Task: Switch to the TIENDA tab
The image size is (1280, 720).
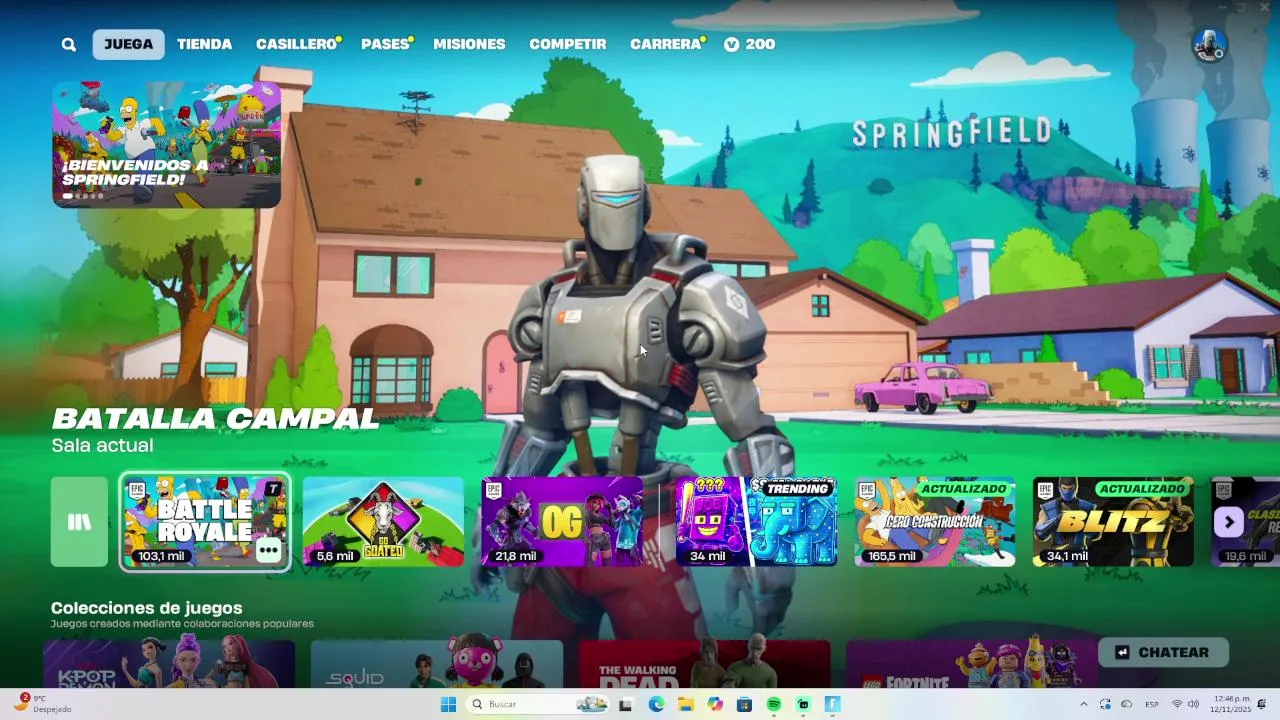Action: [x=204, y=44]
